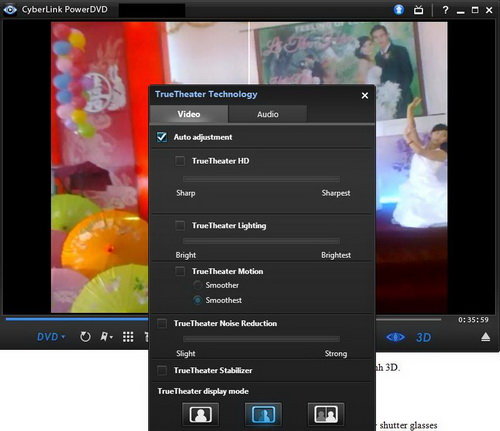Click the Sharpest label

tap(336, 193)
